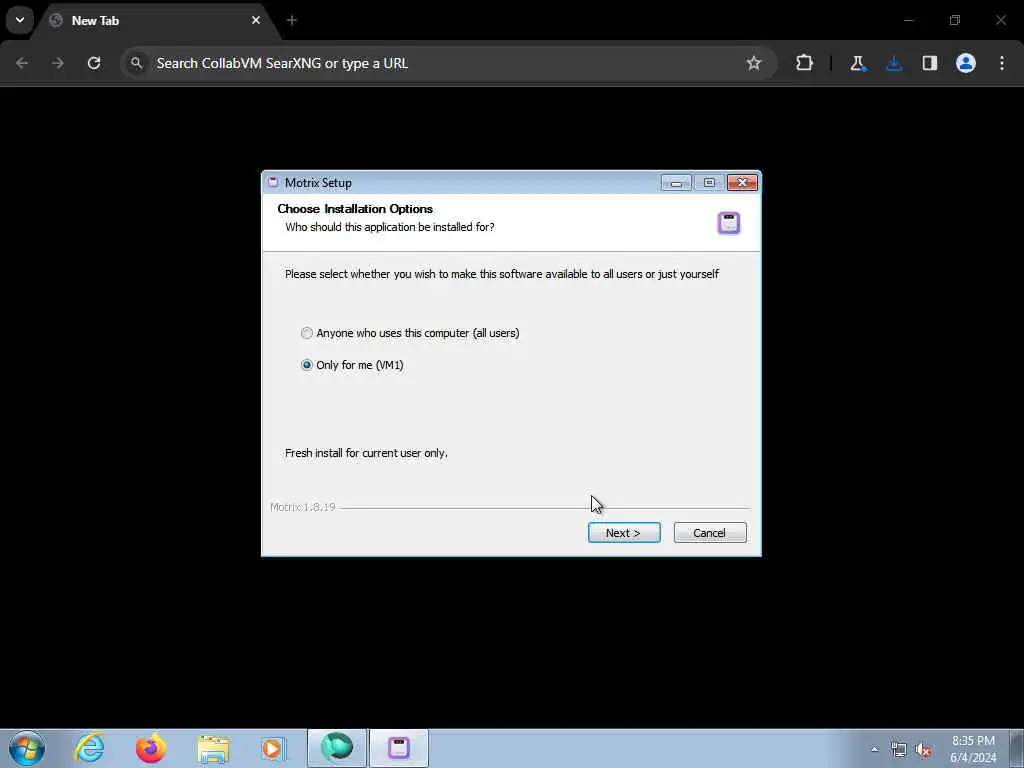Switch to the browser taskbar button
Viewport: 1024px width, 768px height.
pos(337,748)
